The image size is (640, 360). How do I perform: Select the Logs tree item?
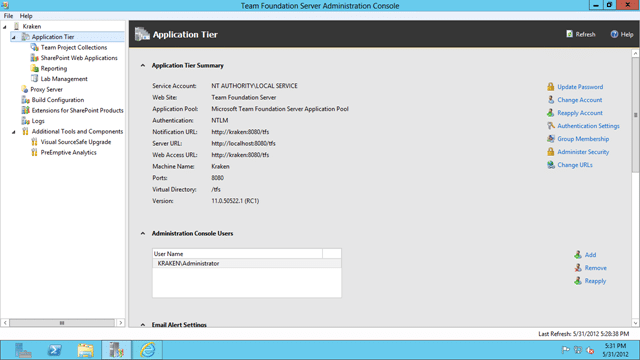click(x=38, y=121)
